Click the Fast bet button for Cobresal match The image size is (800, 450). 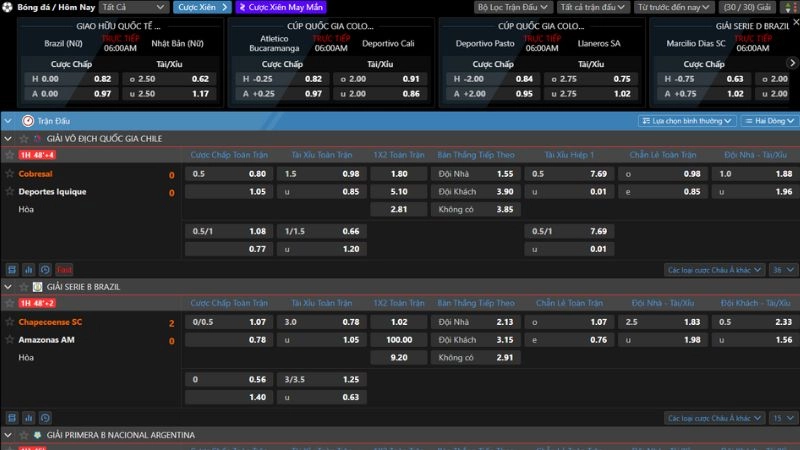pyautogui.click(x=64, y=269)
